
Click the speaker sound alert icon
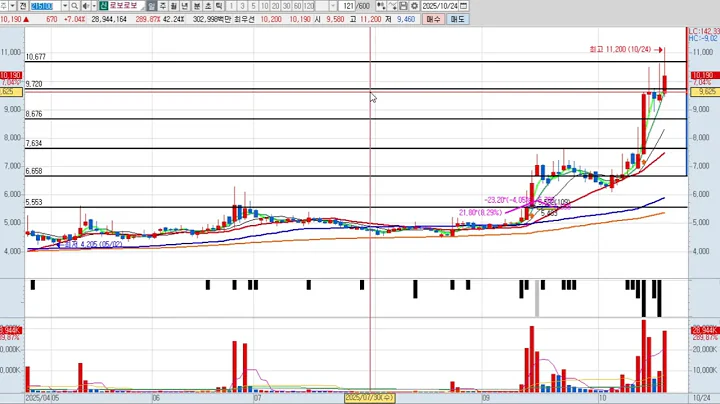[x=85, y=6]
